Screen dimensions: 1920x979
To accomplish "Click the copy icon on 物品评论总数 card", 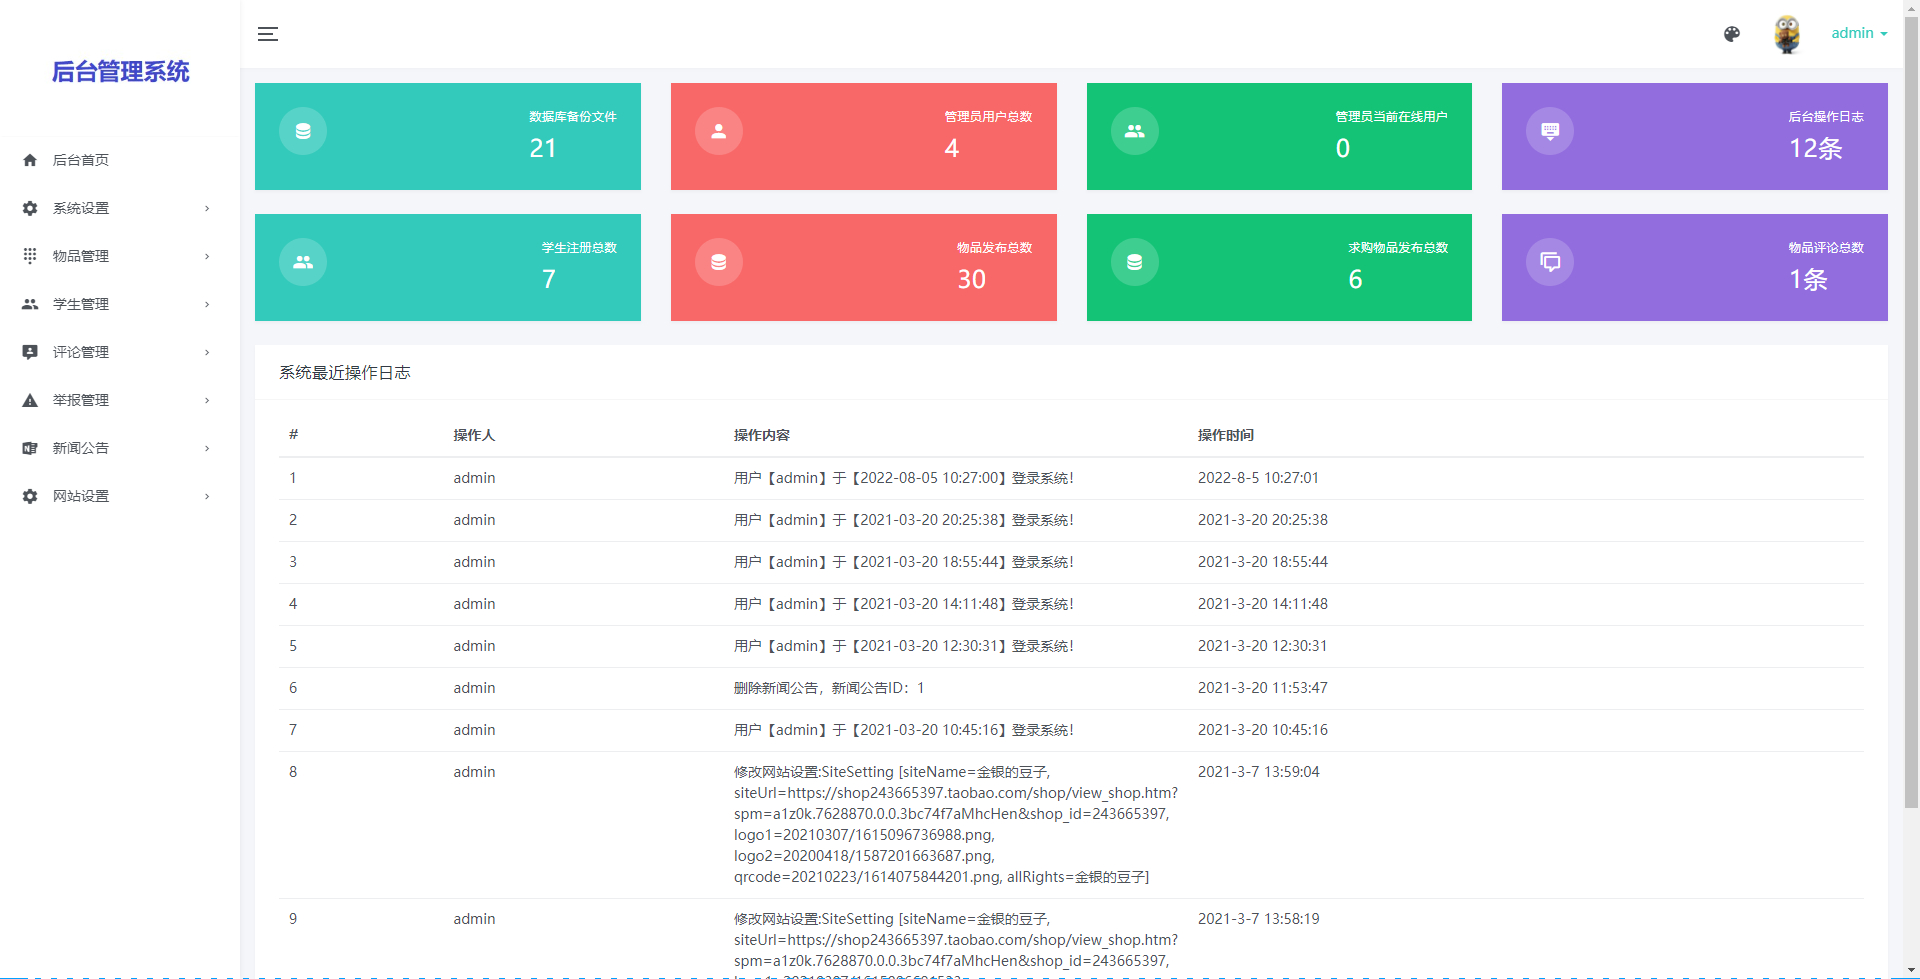I will 1550,261.
